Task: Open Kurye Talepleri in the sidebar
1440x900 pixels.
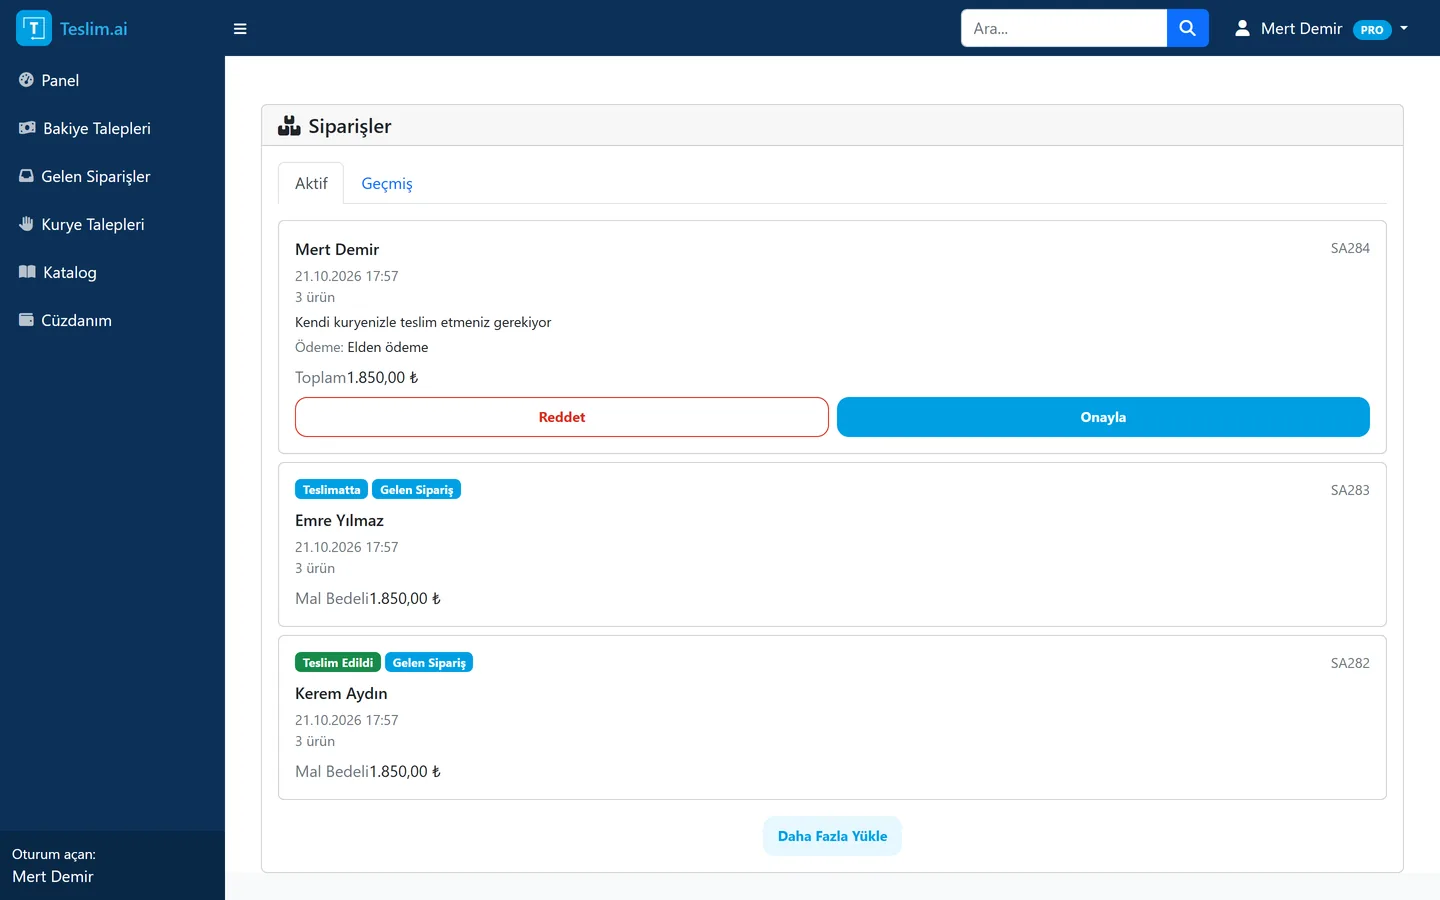Action: click(x=112, y=224)
